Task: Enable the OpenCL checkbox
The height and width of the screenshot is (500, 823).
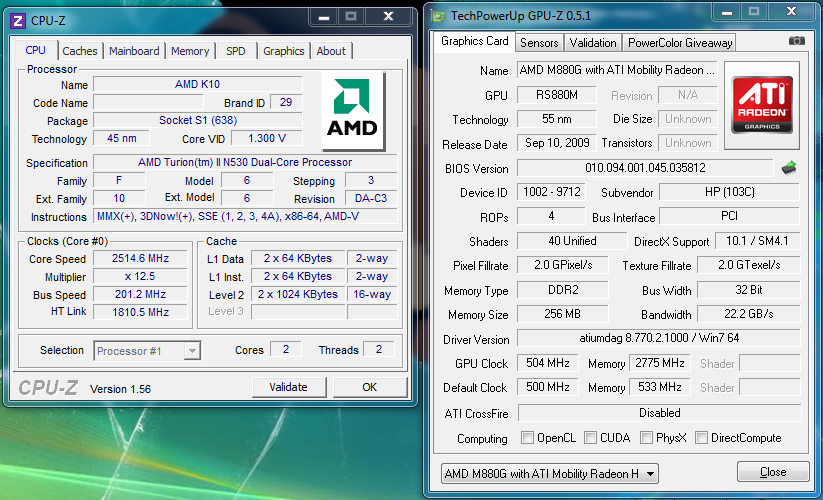Action: pos(527,437)
